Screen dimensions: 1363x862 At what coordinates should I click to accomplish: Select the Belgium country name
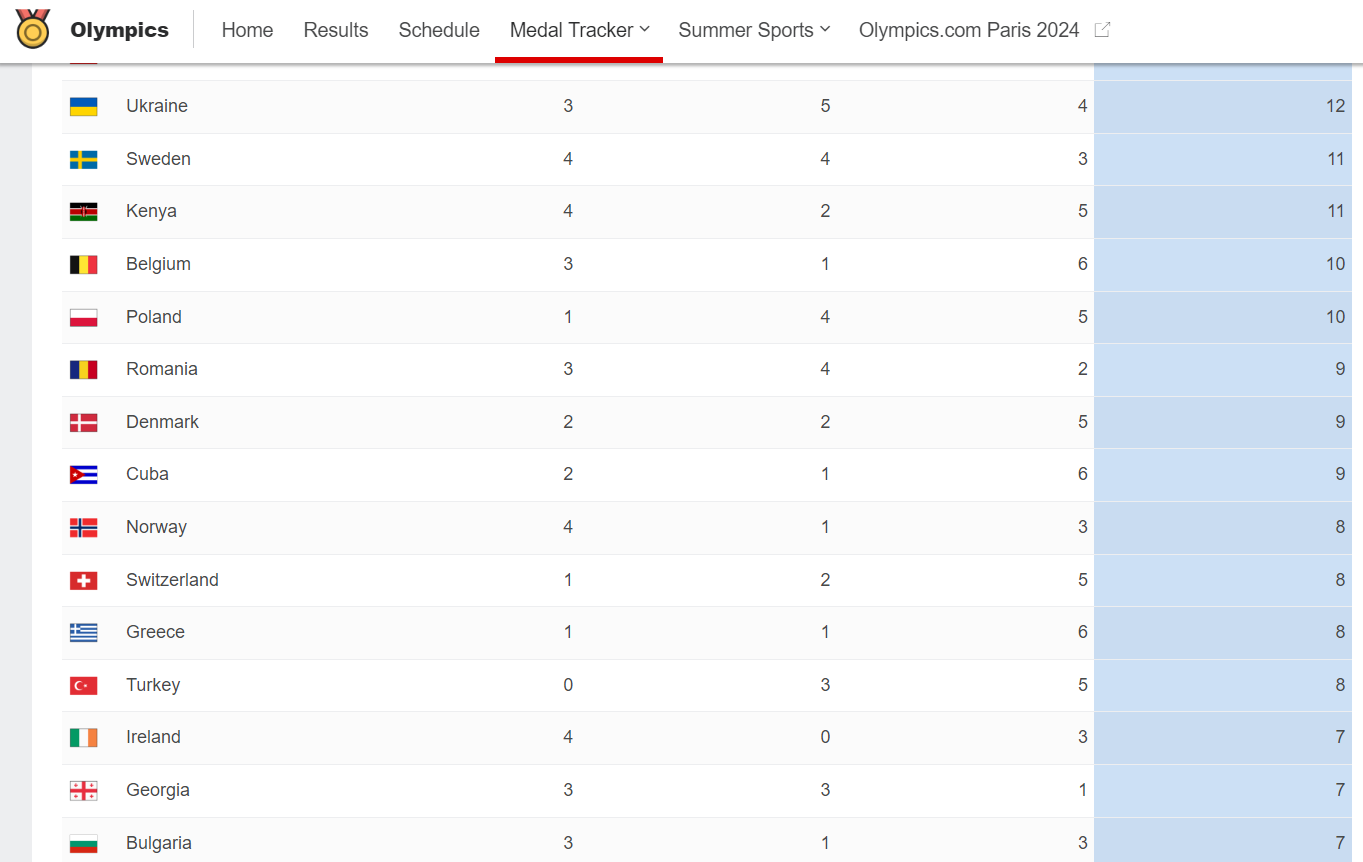(x=158, y=264)
